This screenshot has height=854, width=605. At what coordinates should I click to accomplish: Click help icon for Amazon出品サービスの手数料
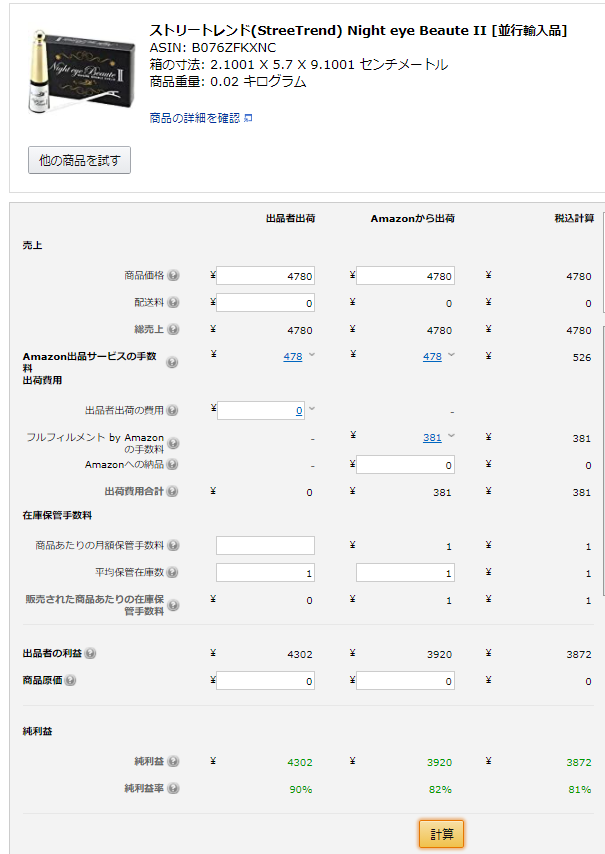point(172,363)
